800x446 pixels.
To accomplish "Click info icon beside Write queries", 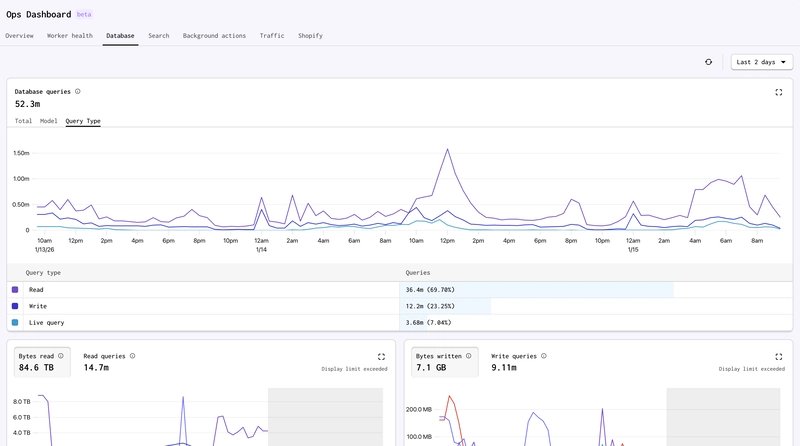I will 545,355.
